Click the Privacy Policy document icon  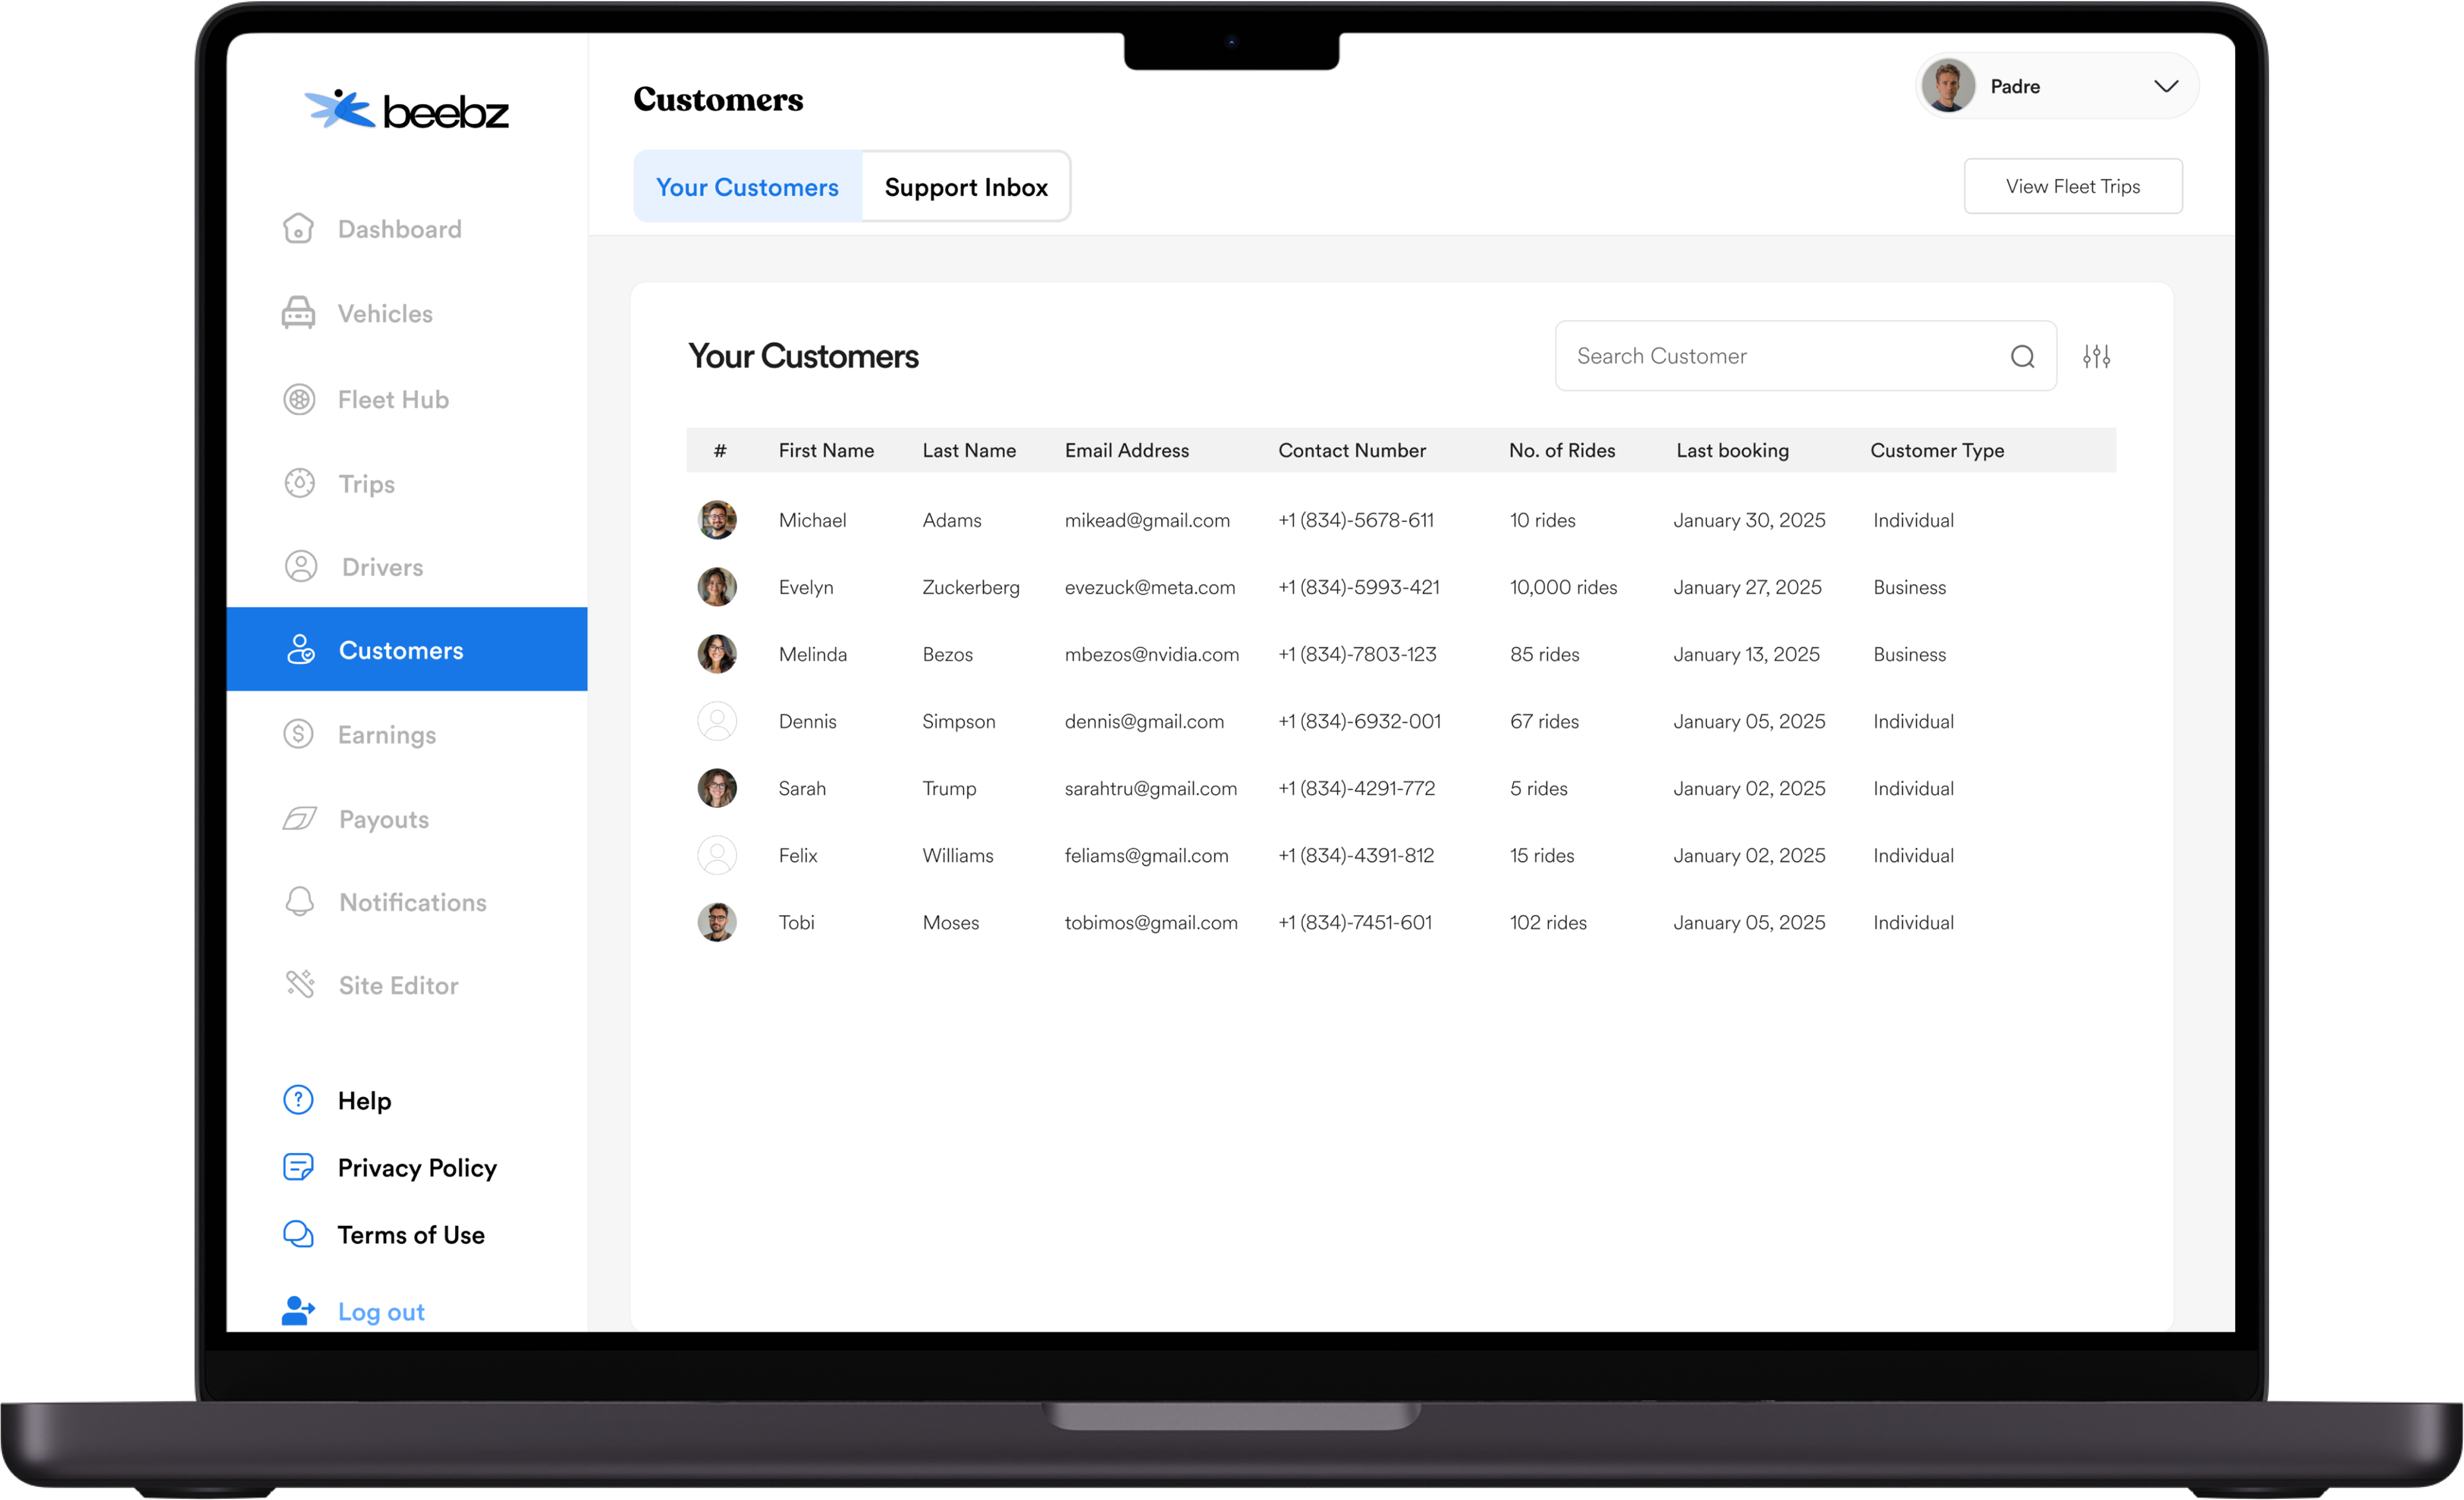(298, 1167)
